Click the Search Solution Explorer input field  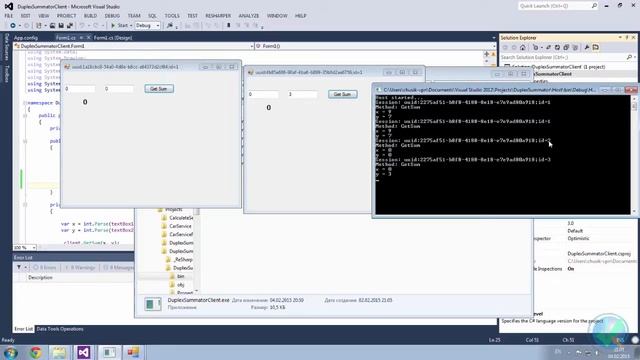(563, 57)
